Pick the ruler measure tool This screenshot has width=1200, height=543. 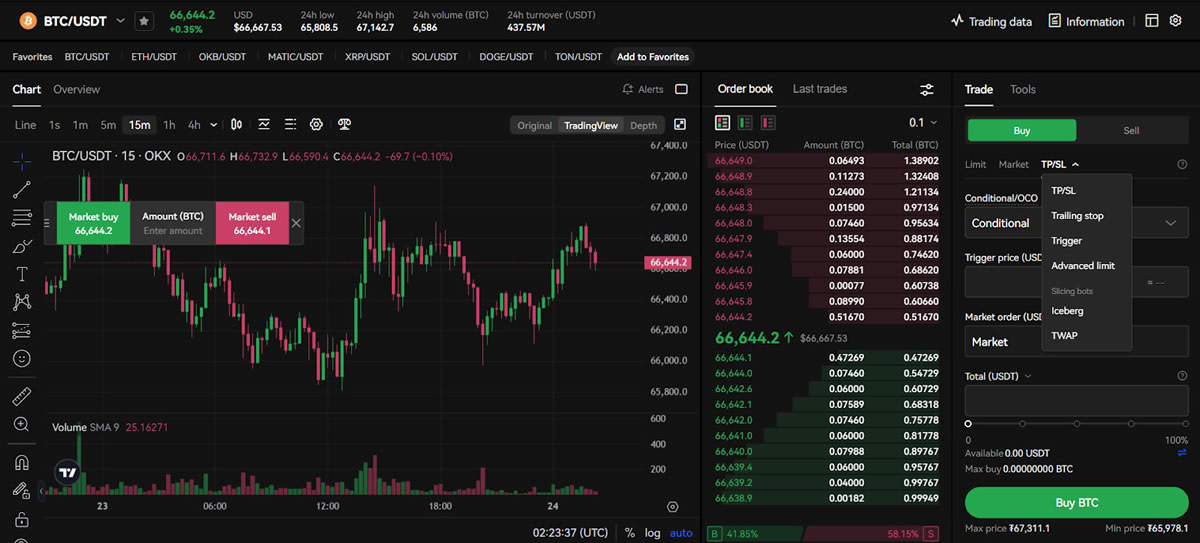tap(22, 396)
